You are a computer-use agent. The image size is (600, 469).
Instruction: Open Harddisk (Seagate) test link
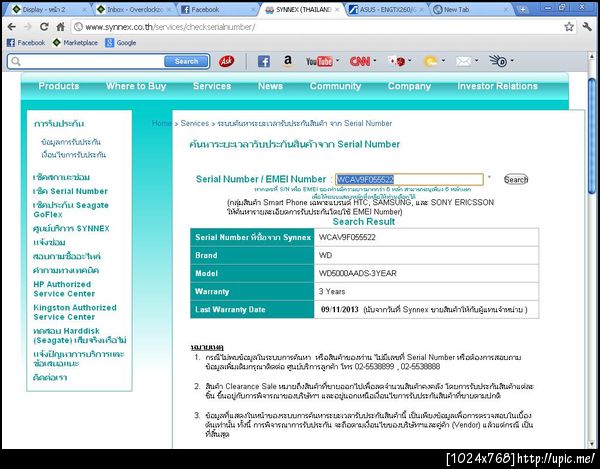tap(80, 335)
